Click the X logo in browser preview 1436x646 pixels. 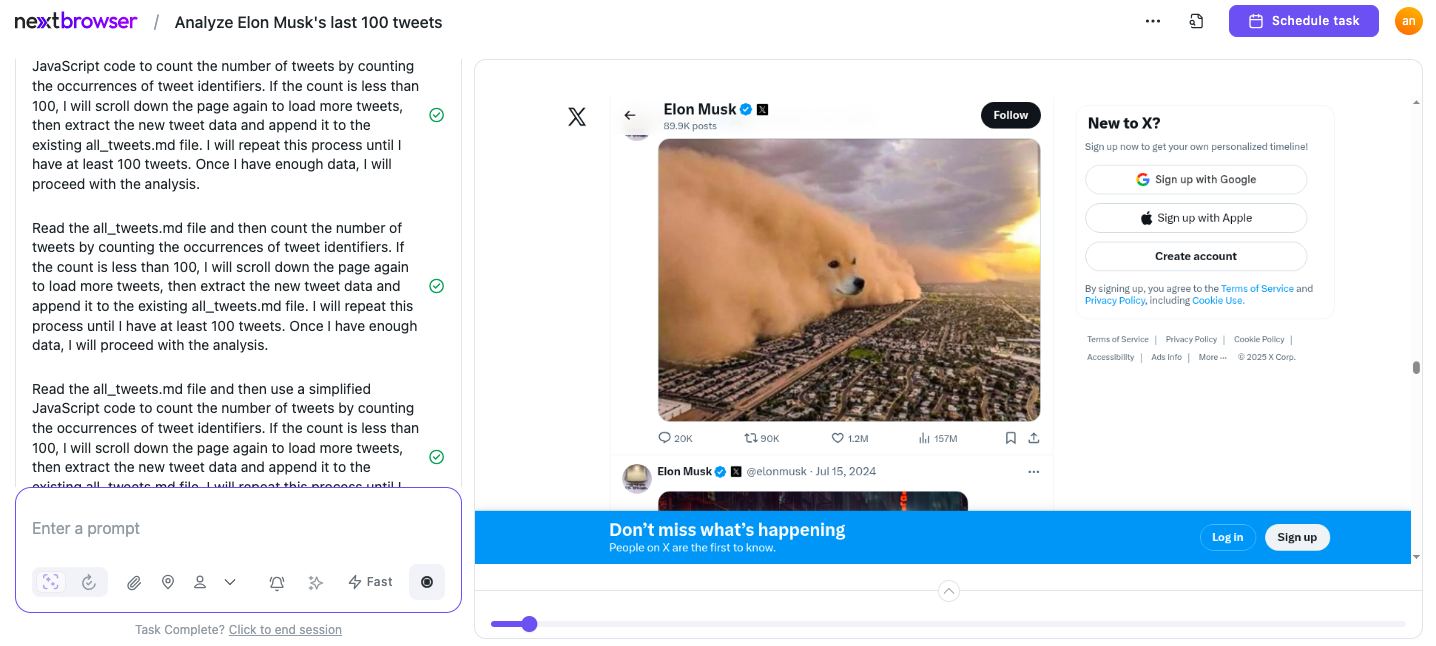pyautogui.click(x=577, y=116)
